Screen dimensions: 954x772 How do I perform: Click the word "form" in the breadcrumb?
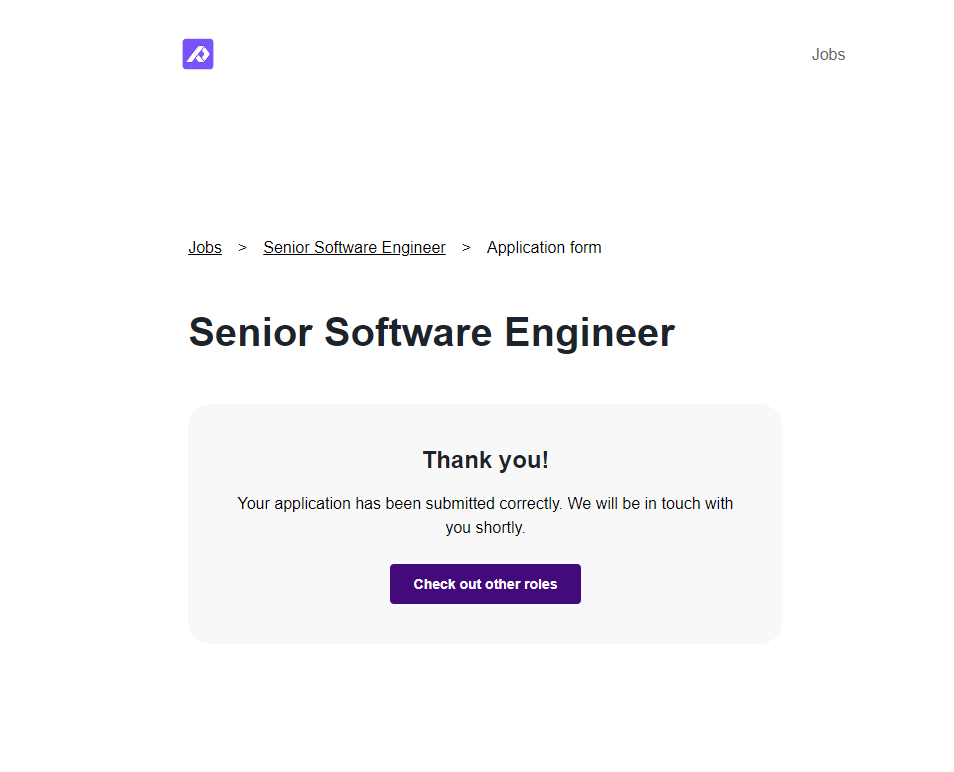[583, 248]
